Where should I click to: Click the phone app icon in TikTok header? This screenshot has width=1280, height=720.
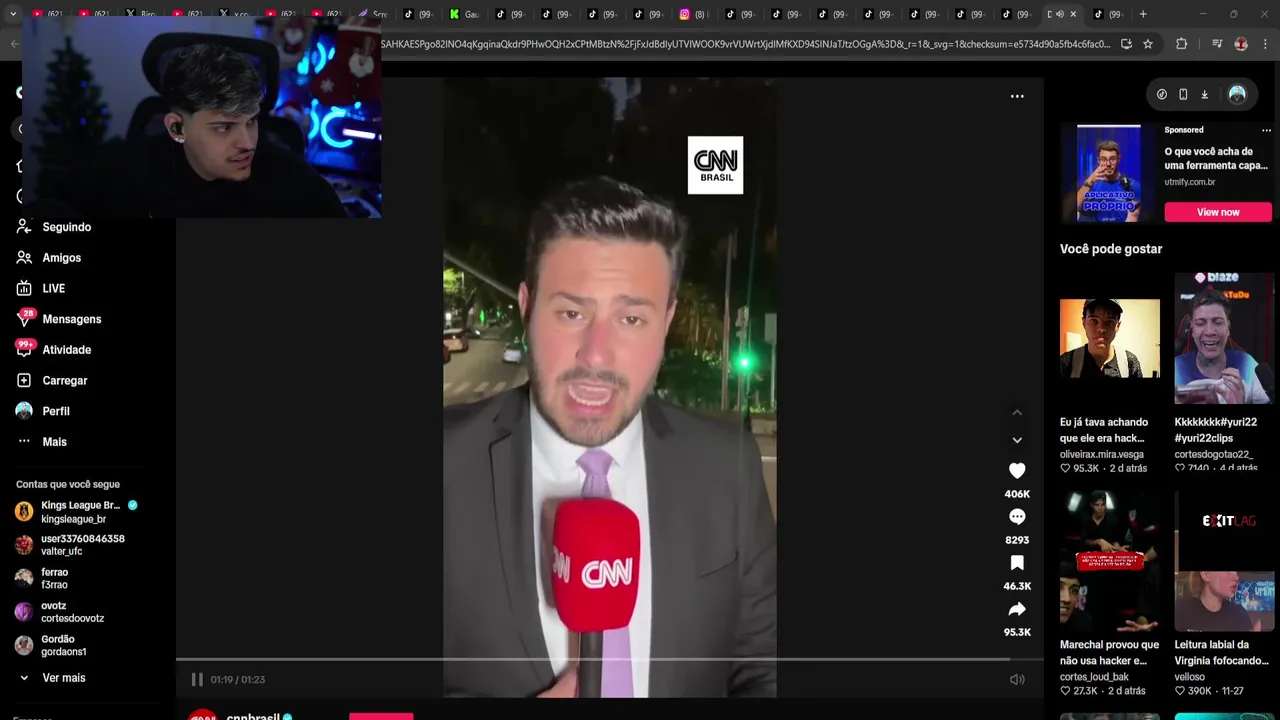pyautogui.click(x=1183, y=94)
